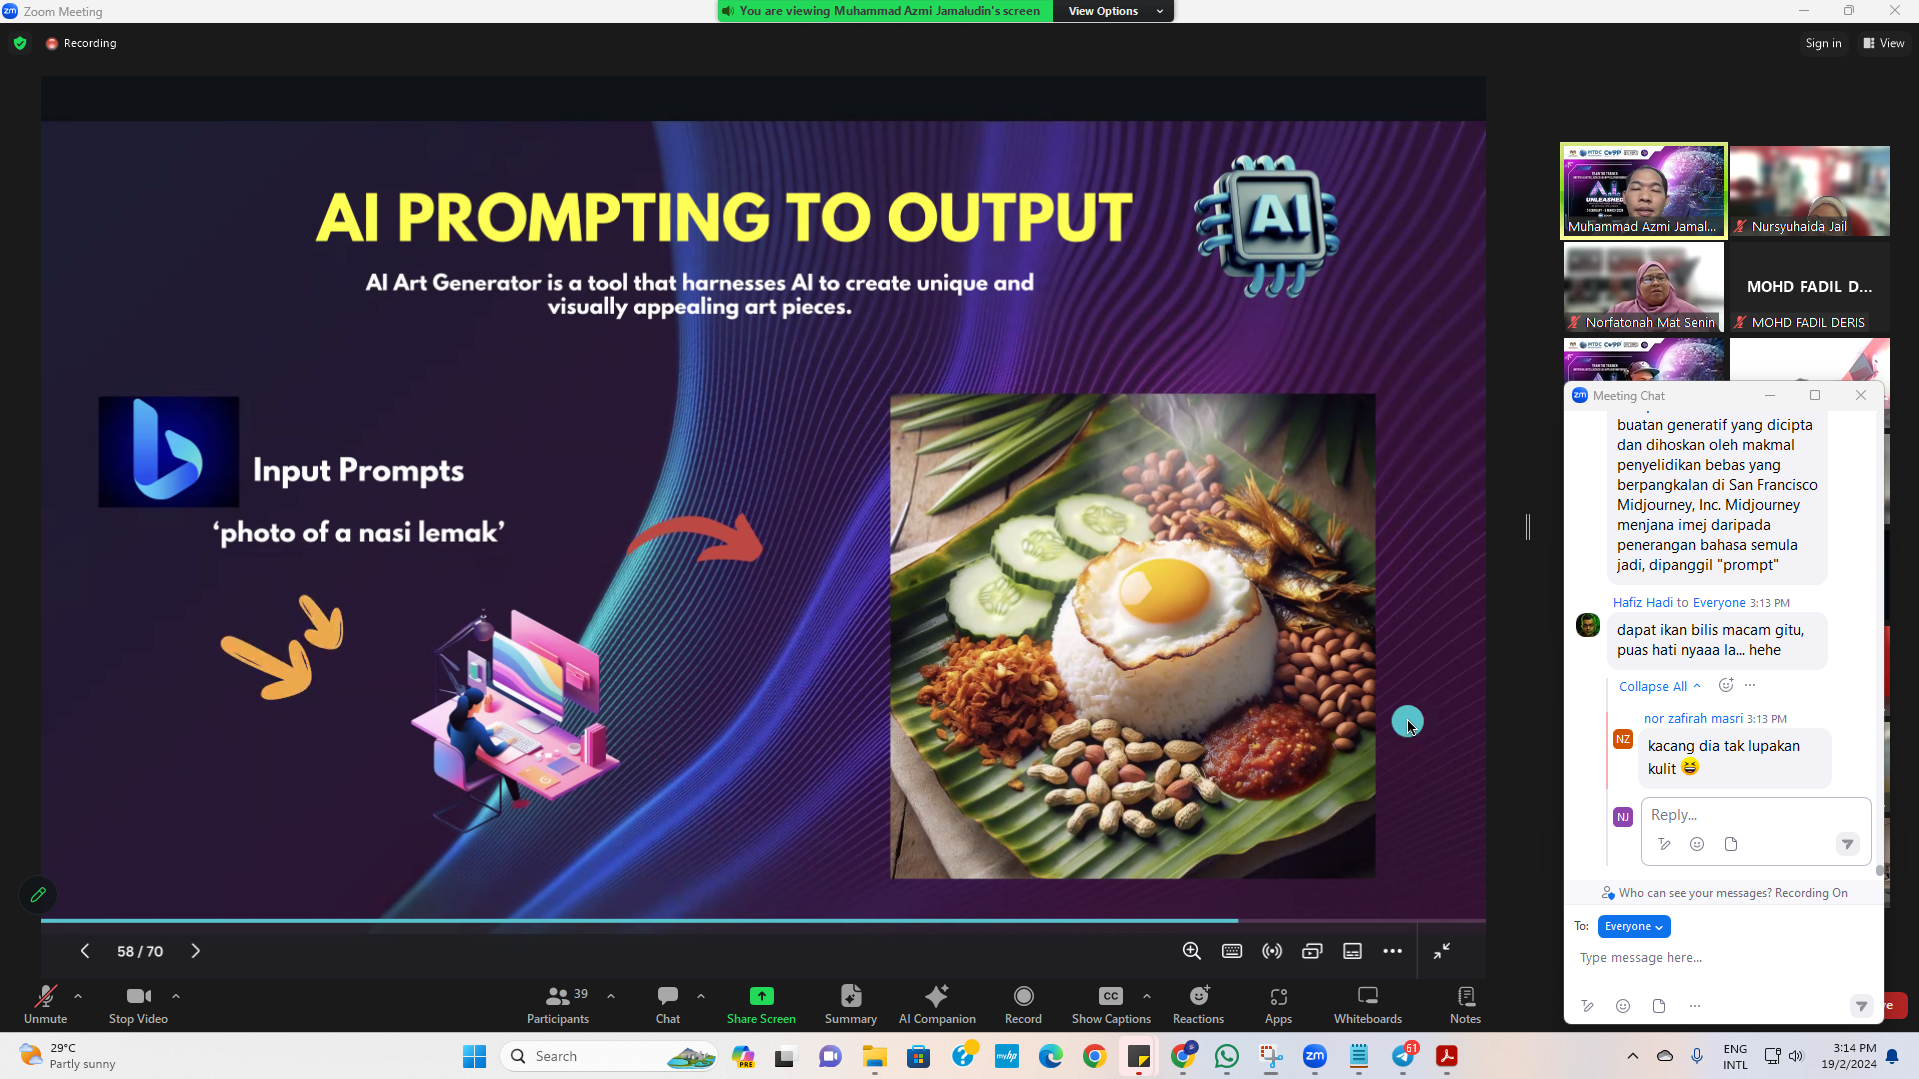Stop Video camera toggle
The width and height of the screenshot is (1919, 1079).
pyautogui.click(x=138, y=1004)
